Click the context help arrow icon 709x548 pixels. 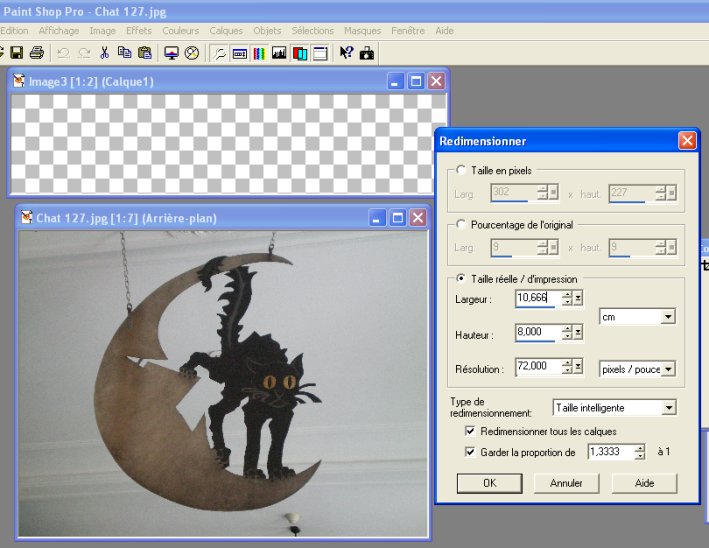pos(346,53)
